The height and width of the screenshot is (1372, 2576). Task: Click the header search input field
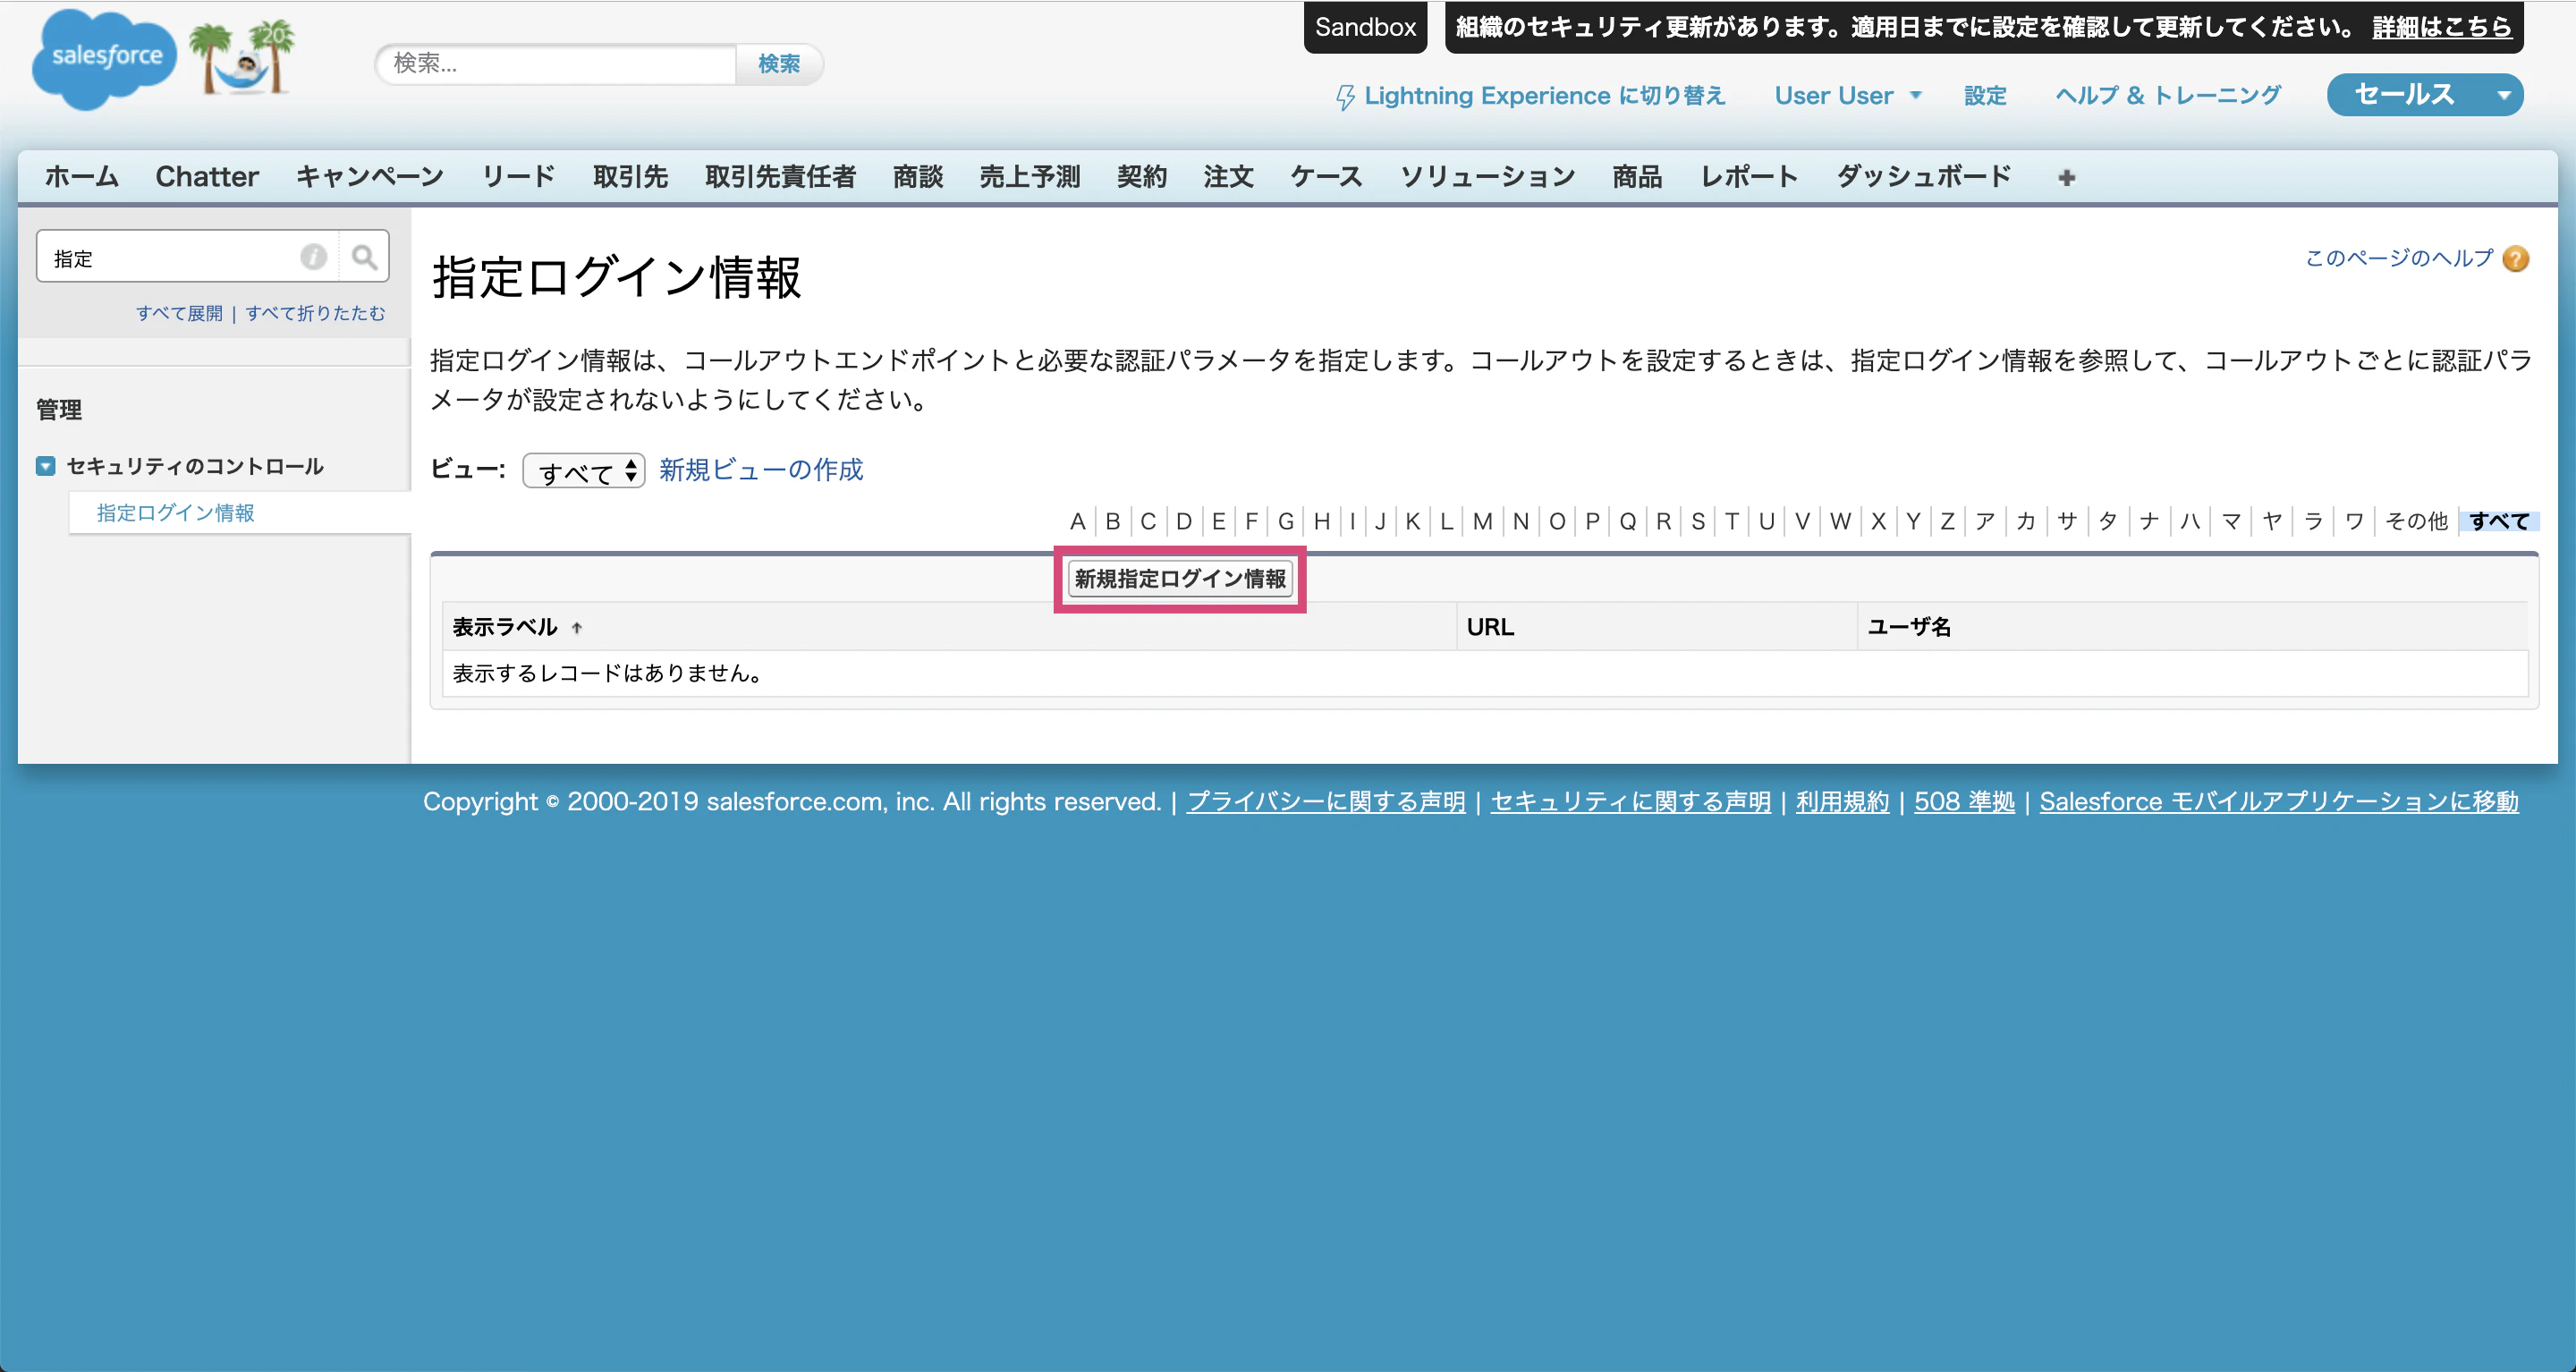[556, 64]
